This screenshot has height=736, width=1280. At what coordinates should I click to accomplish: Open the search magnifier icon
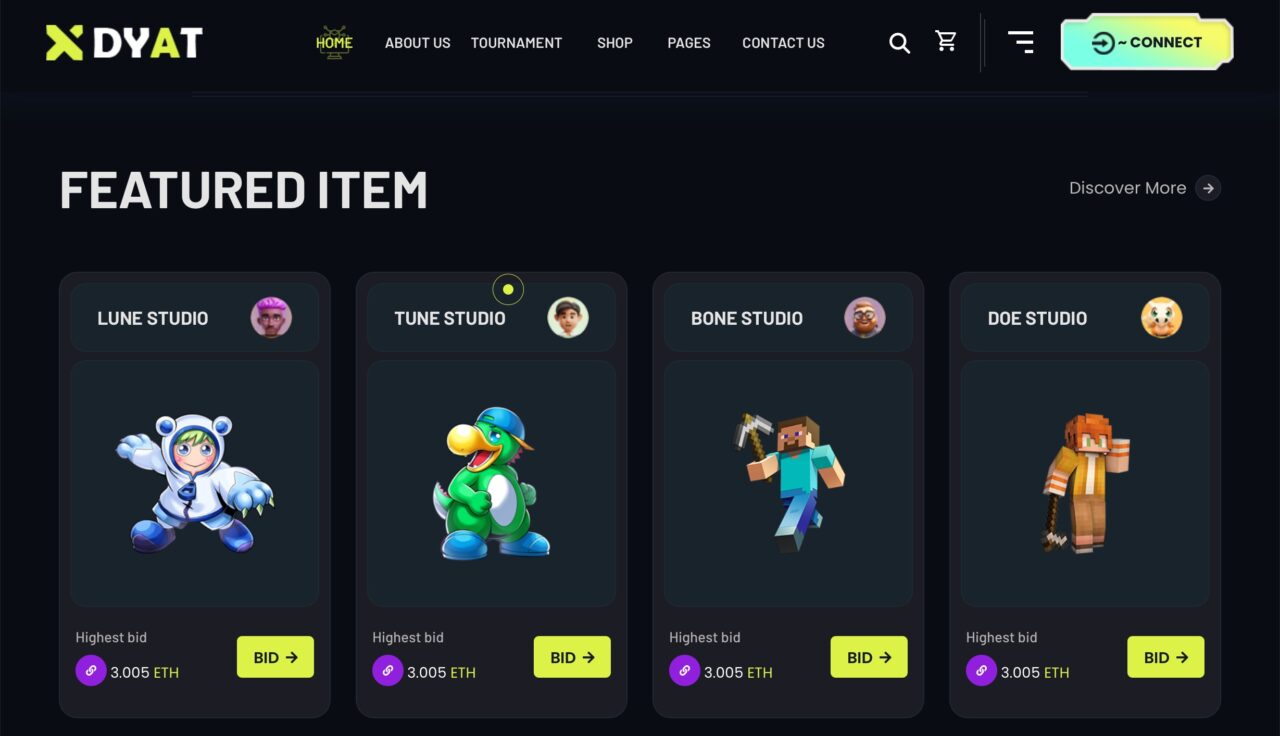(900, 43)
